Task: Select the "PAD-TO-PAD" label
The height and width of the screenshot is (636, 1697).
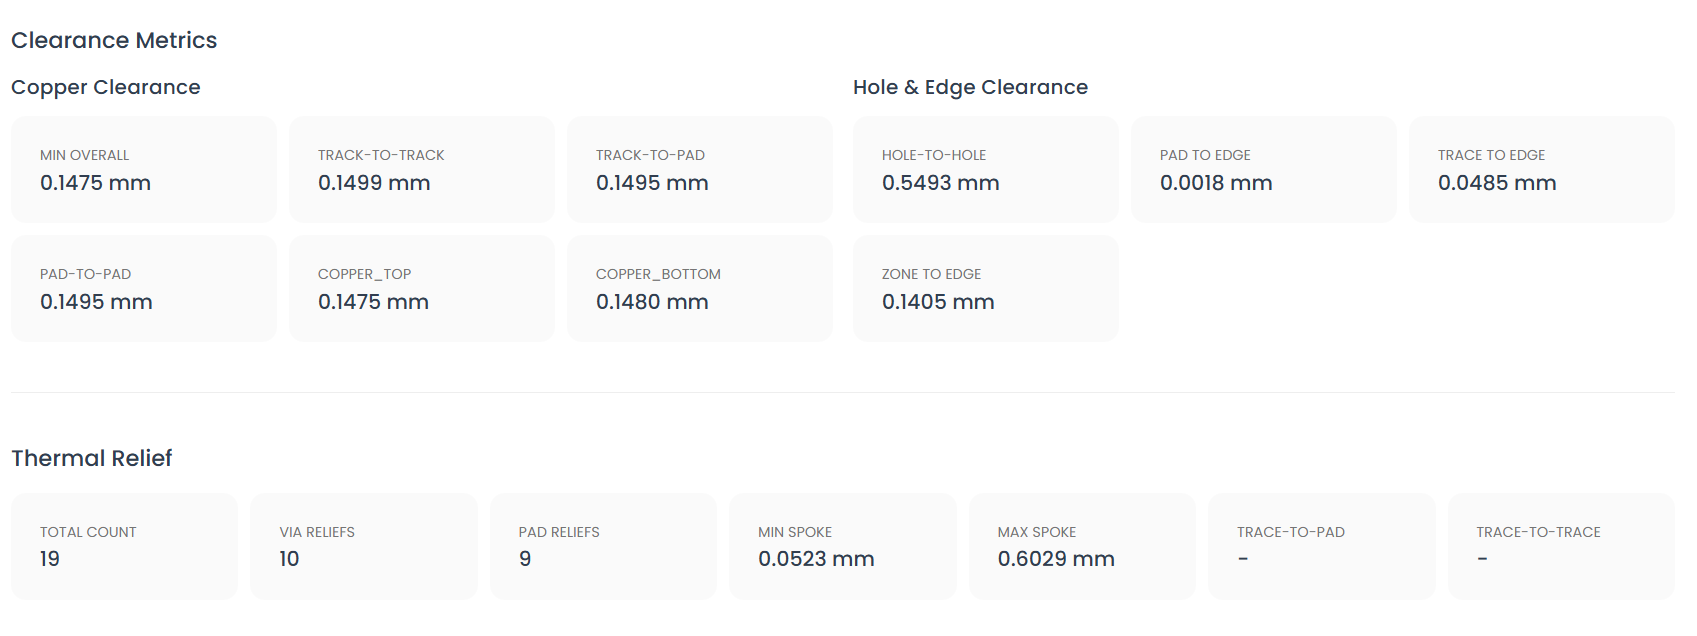Action: [x=86, y=274]
